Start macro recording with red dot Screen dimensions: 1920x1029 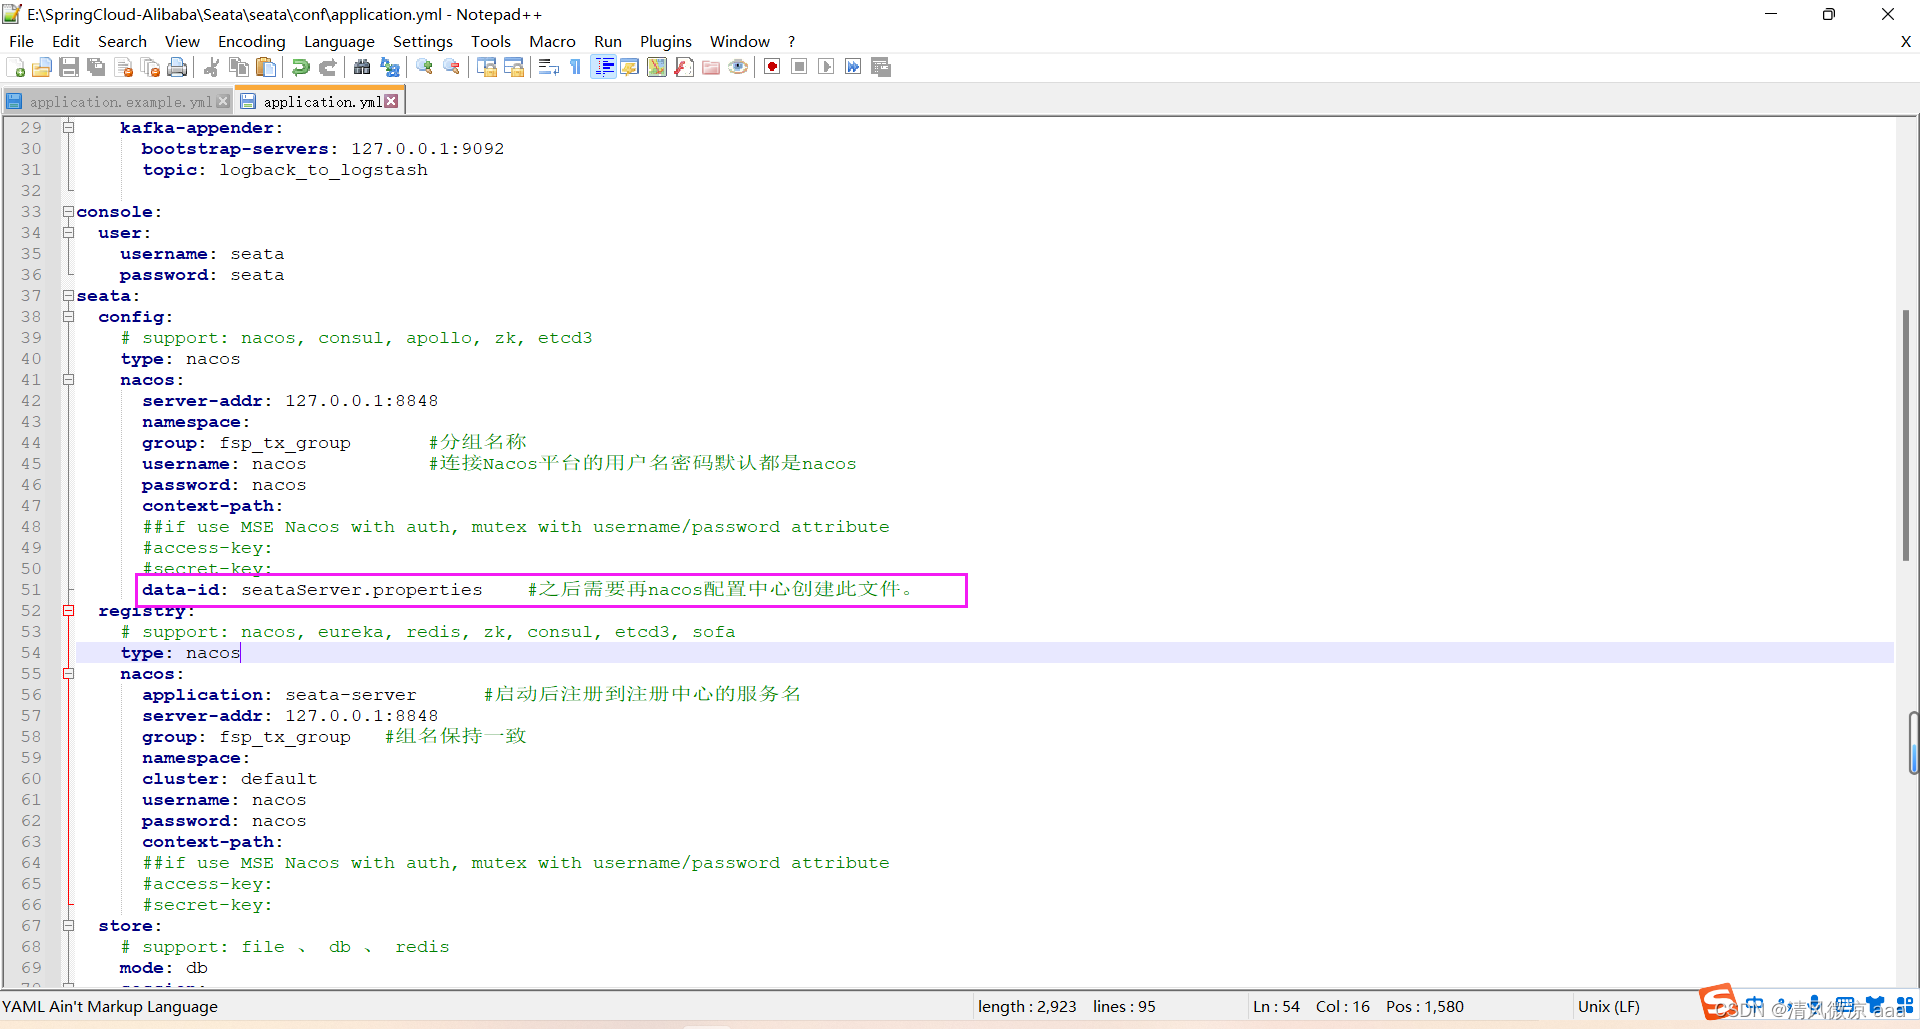pos(772,67)
